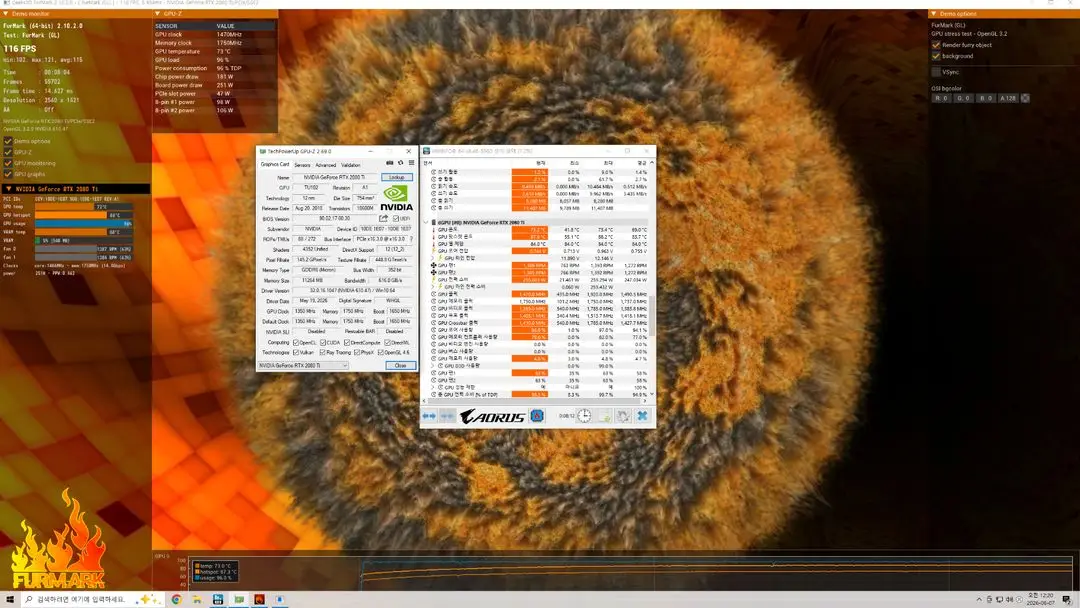Switch to the Validation tab in GPU-Z
The width and height of the screenshot is (1080, 608).
[x=351, y=165]
